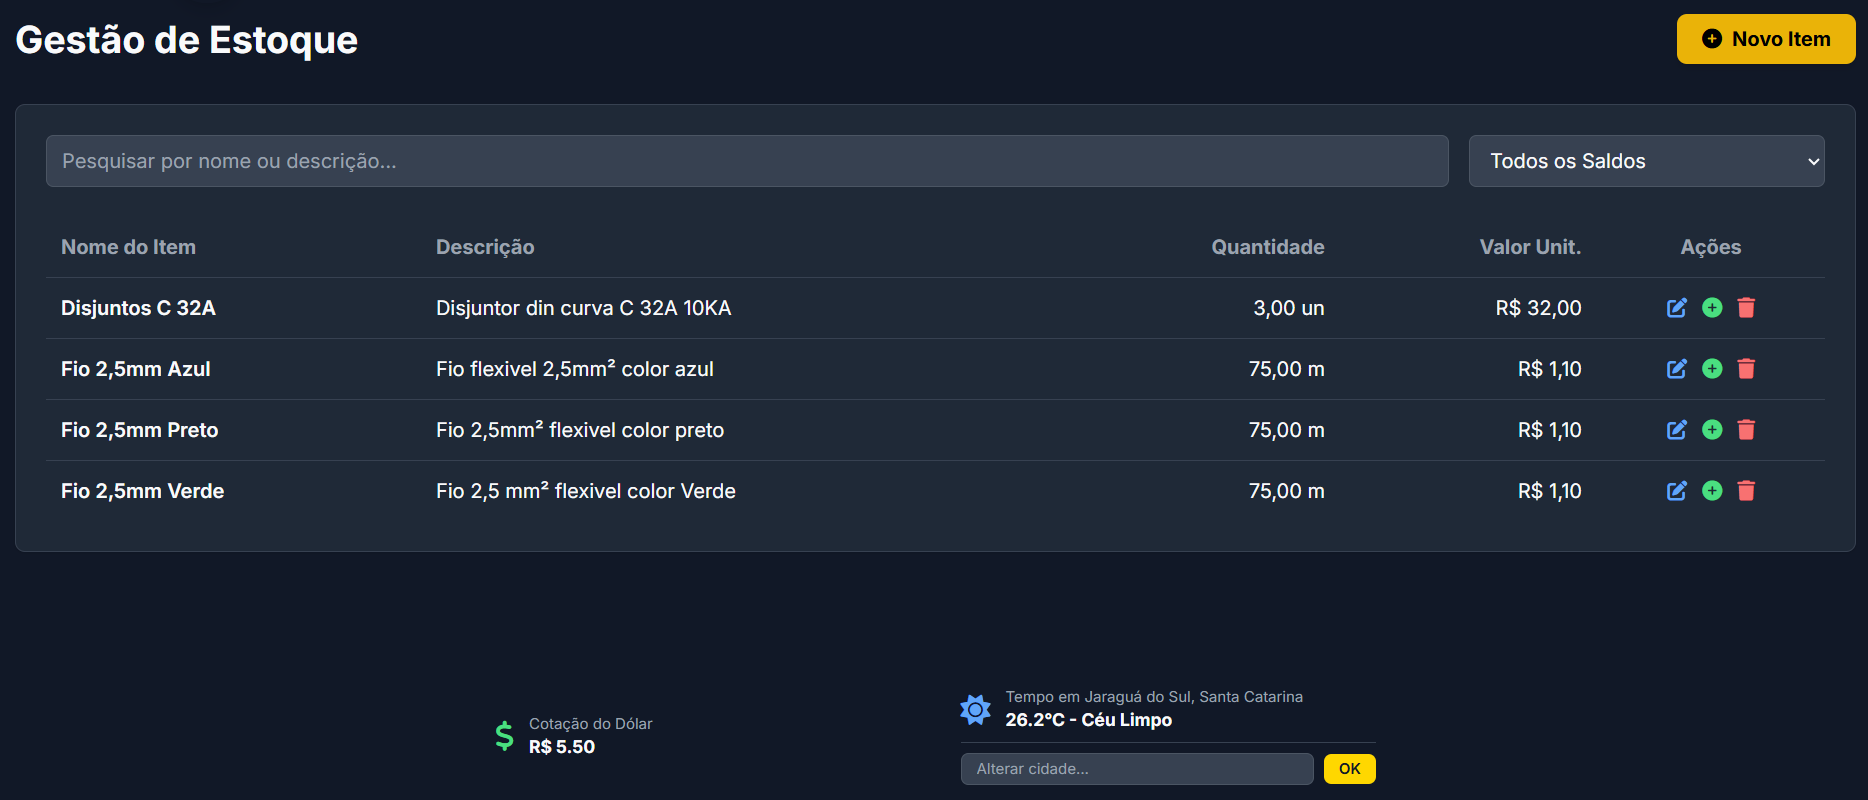Click the R$ 5.50 dollar rate value
1868x800 pixels.
(x=562, y=747)
